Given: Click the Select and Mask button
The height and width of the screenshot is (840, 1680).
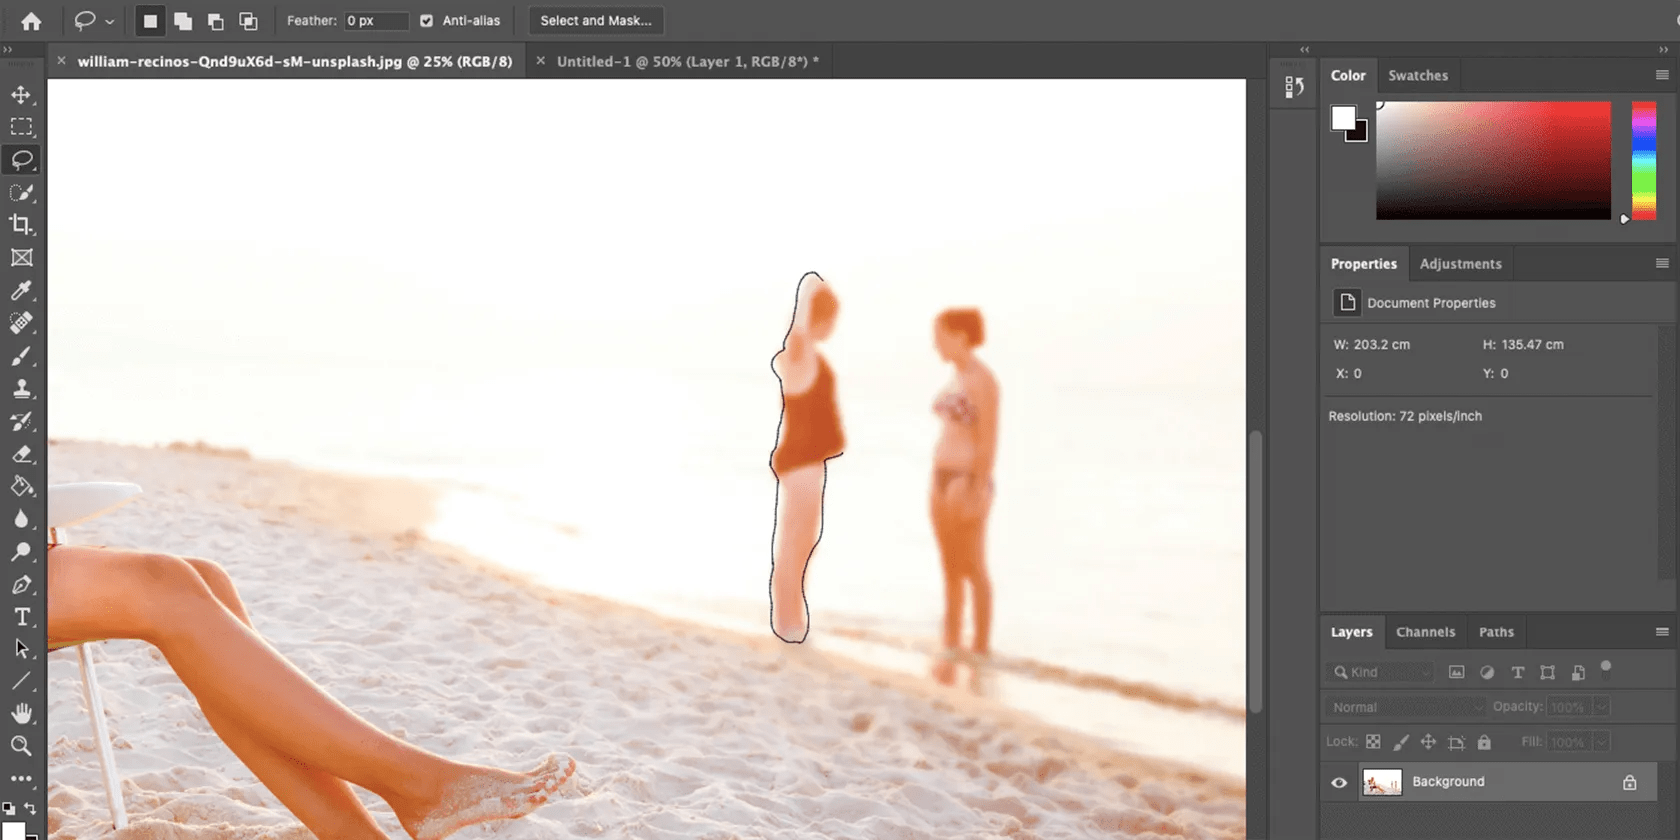Looking at the screenshot, I should (x=596, y=21).
